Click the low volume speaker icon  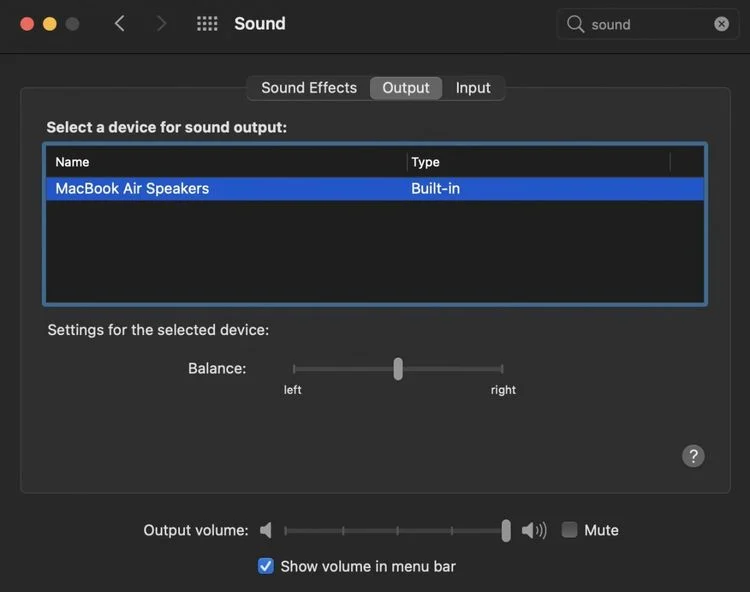pyautogui.click(x=266, y=530)
